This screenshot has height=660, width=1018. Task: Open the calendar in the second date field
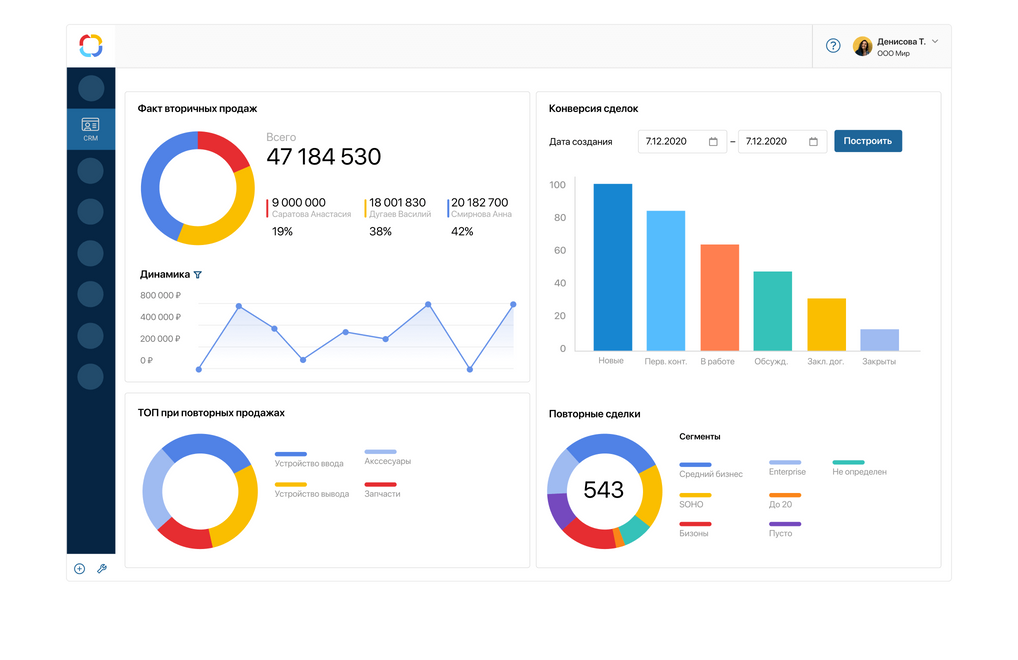click(813, 142)
